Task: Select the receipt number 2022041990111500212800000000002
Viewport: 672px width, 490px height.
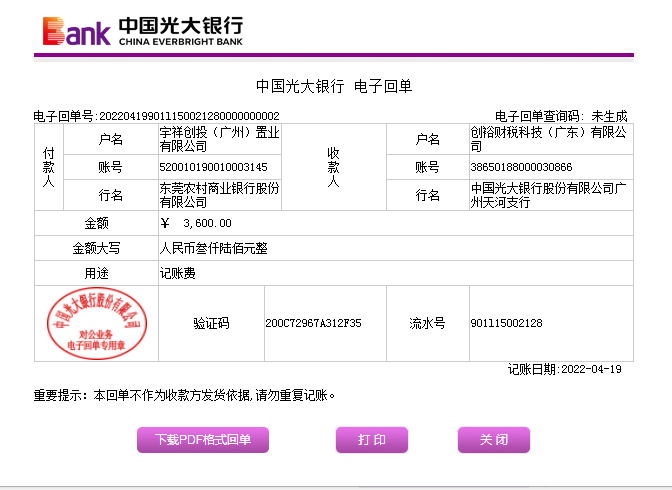Action: click(x=189, y=116)
